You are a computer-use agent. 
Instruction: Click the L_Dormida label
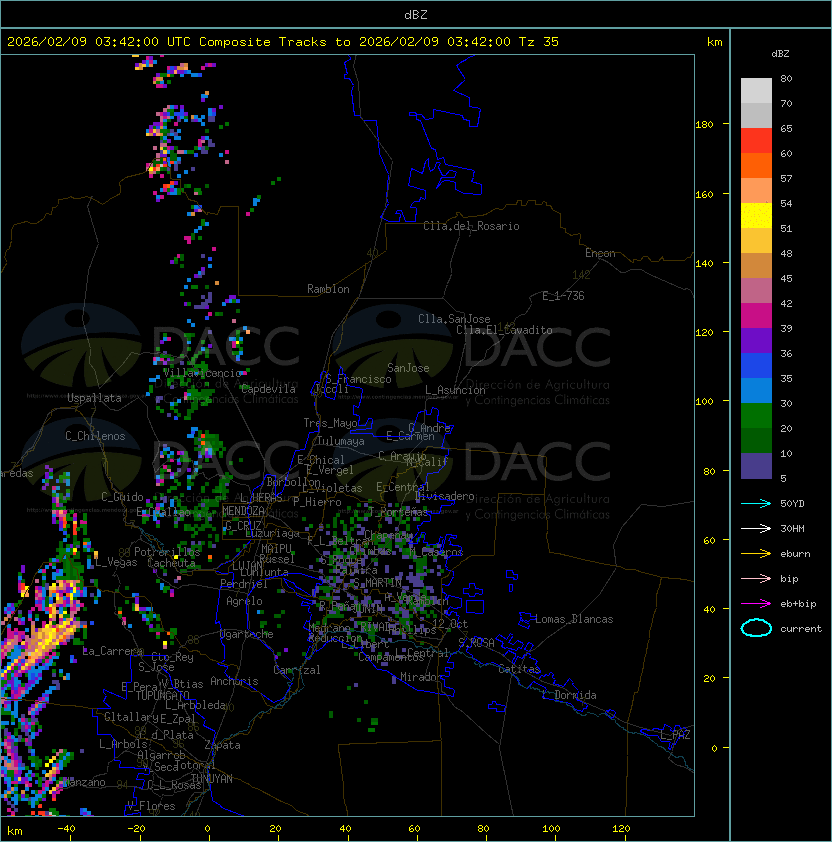569,695
